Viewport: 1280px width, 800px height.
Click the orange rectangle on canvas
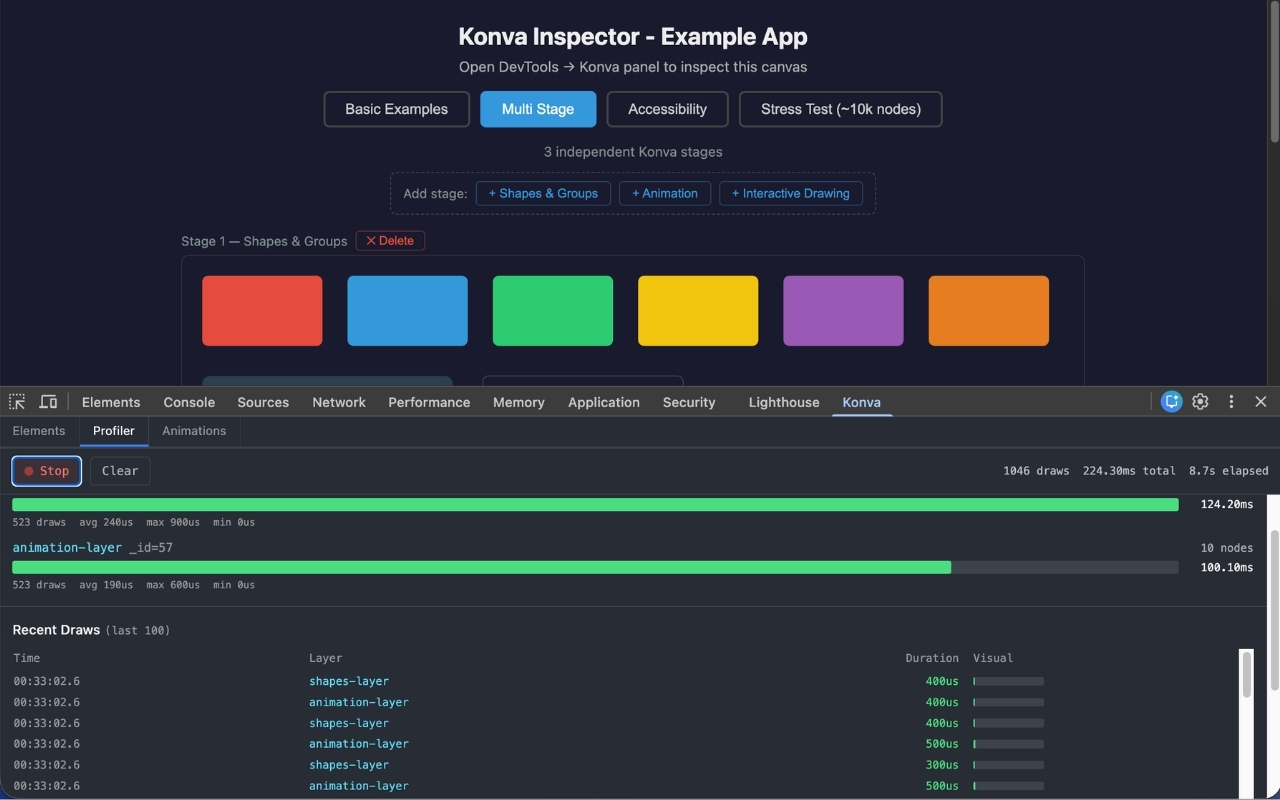(x=989, y=311)
